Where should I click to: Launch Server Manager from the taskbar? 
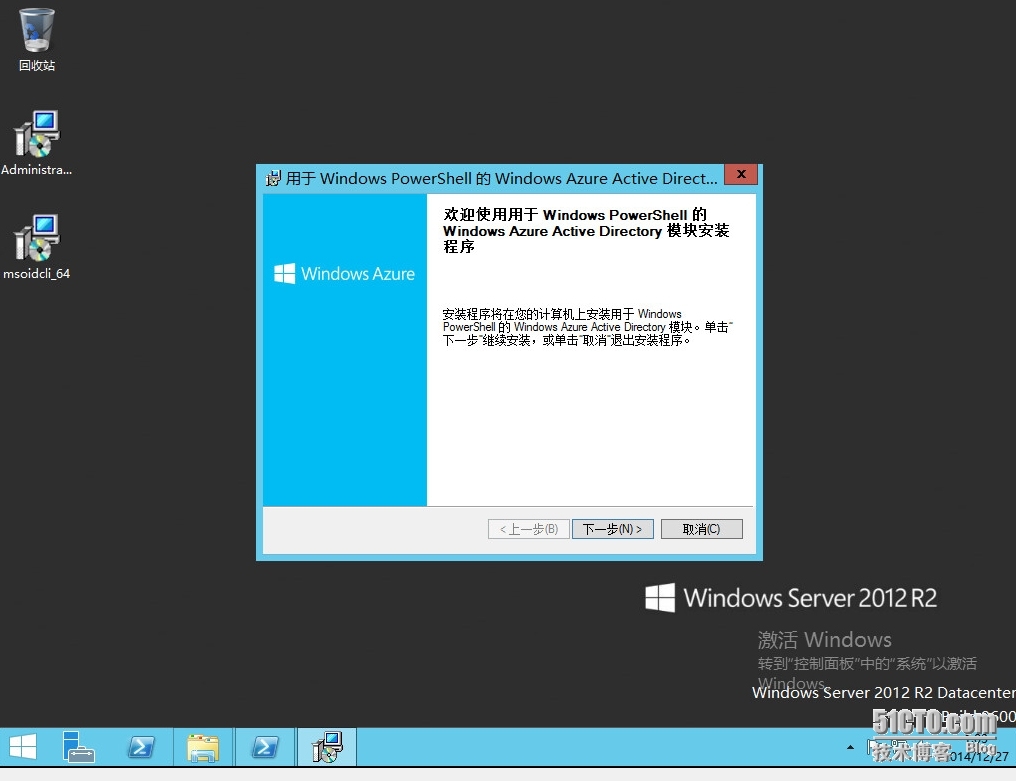pos(78,747)
